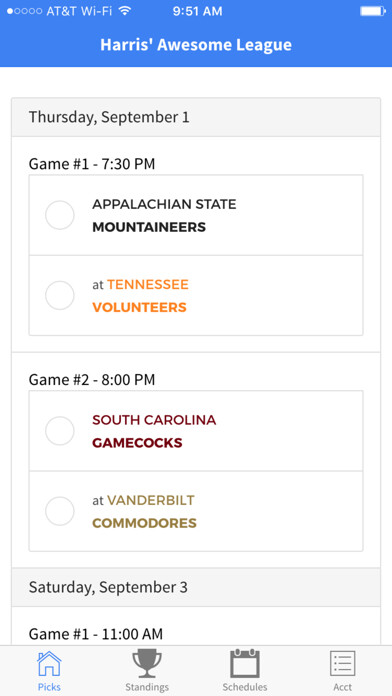
Task: Tap the VANDERBILT COMMODORES team name
Action: [x=144, y=511]
